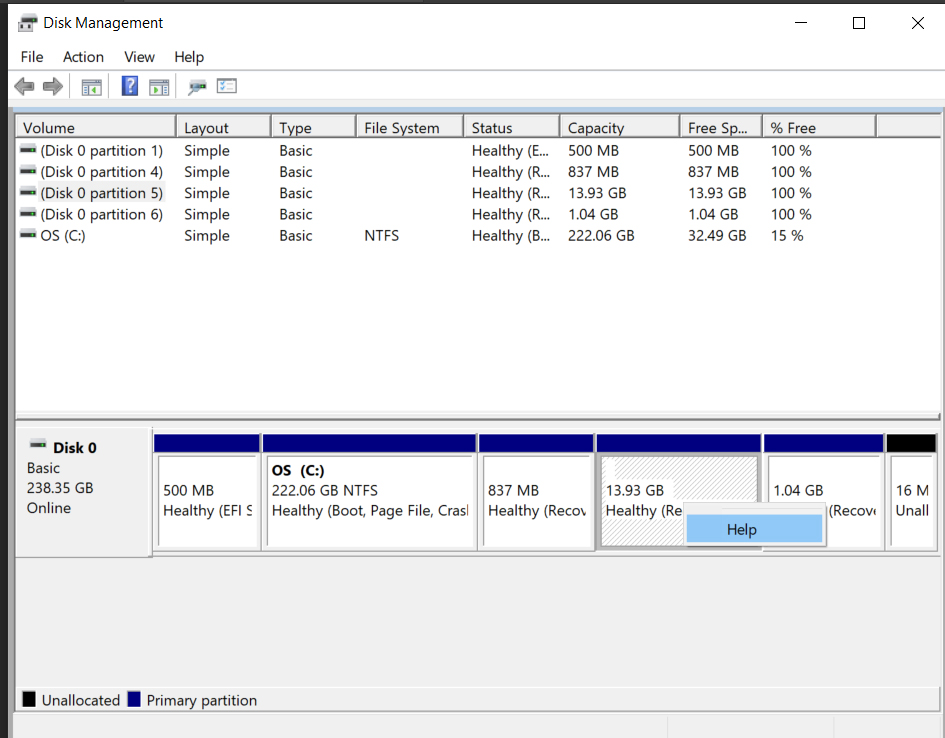Click the 15 % free cell
The height and width of the screenshot is (738, 945).
tap(787, 236)
